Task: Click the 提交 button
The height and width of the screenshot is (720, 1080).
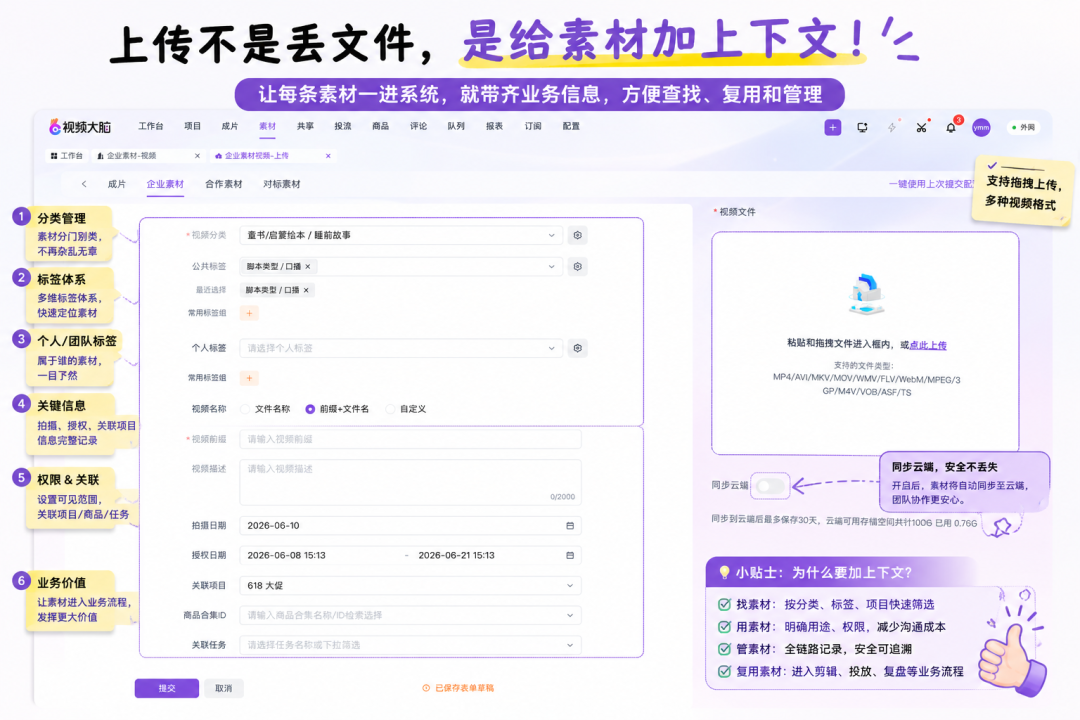Action: point(167,688)
